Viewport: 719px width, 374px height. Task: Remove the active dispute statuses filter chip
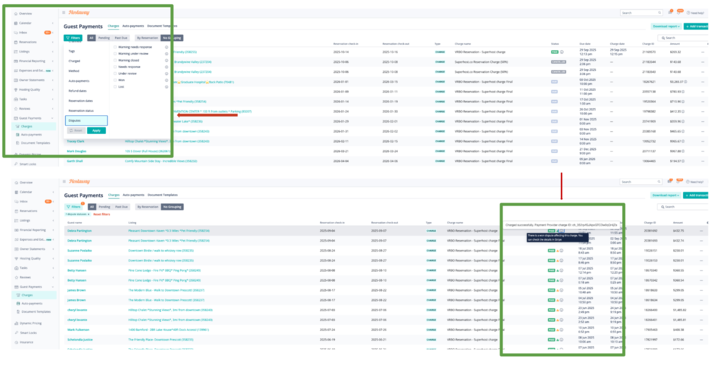tap(89, 214)
